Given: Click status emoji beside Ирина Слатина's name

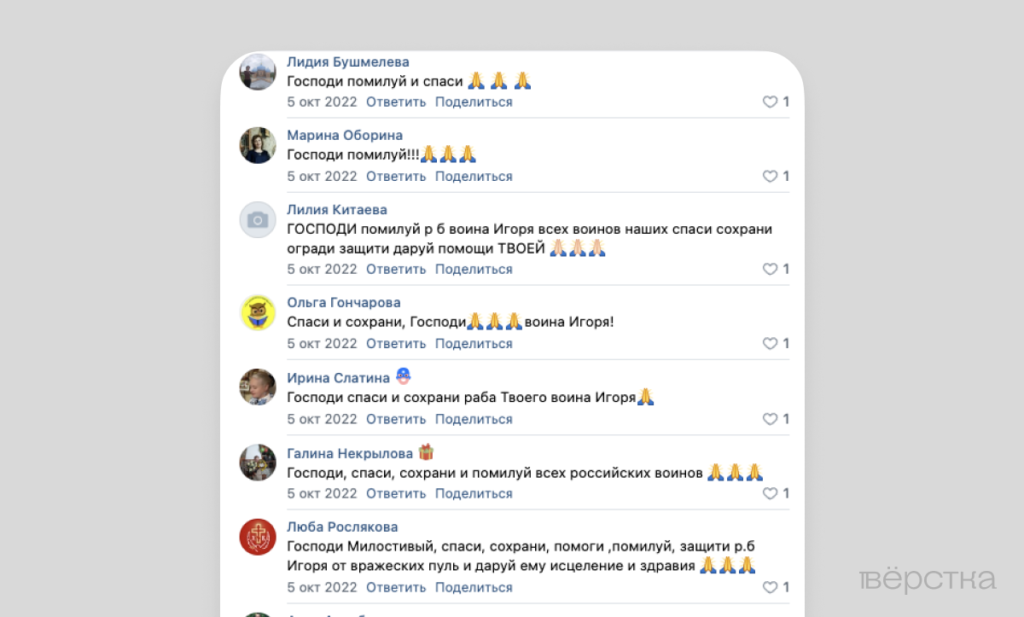Looking at the screenshot, I should point(404,376).
